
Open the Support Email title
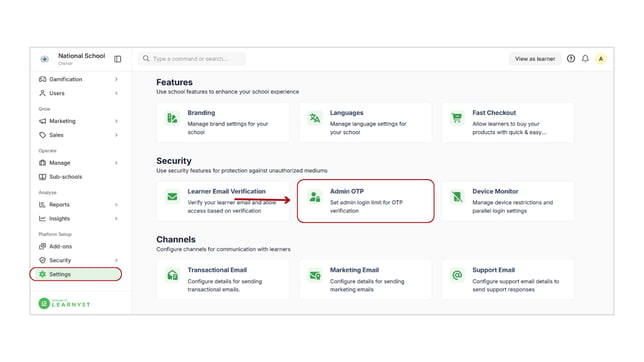pos(494,270)
